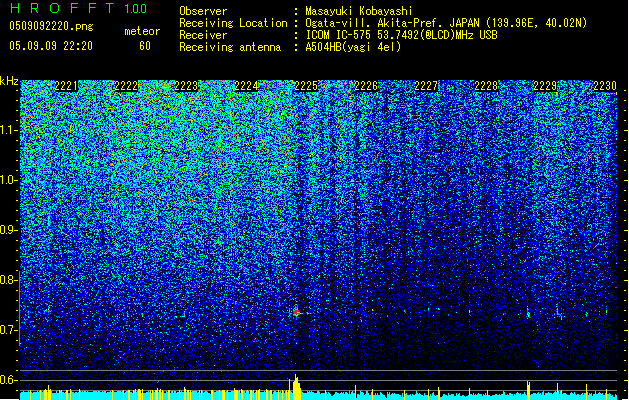This screenshot has height=400, width=629.
Task: Click the meteor label
Action: tap(142, 31)
